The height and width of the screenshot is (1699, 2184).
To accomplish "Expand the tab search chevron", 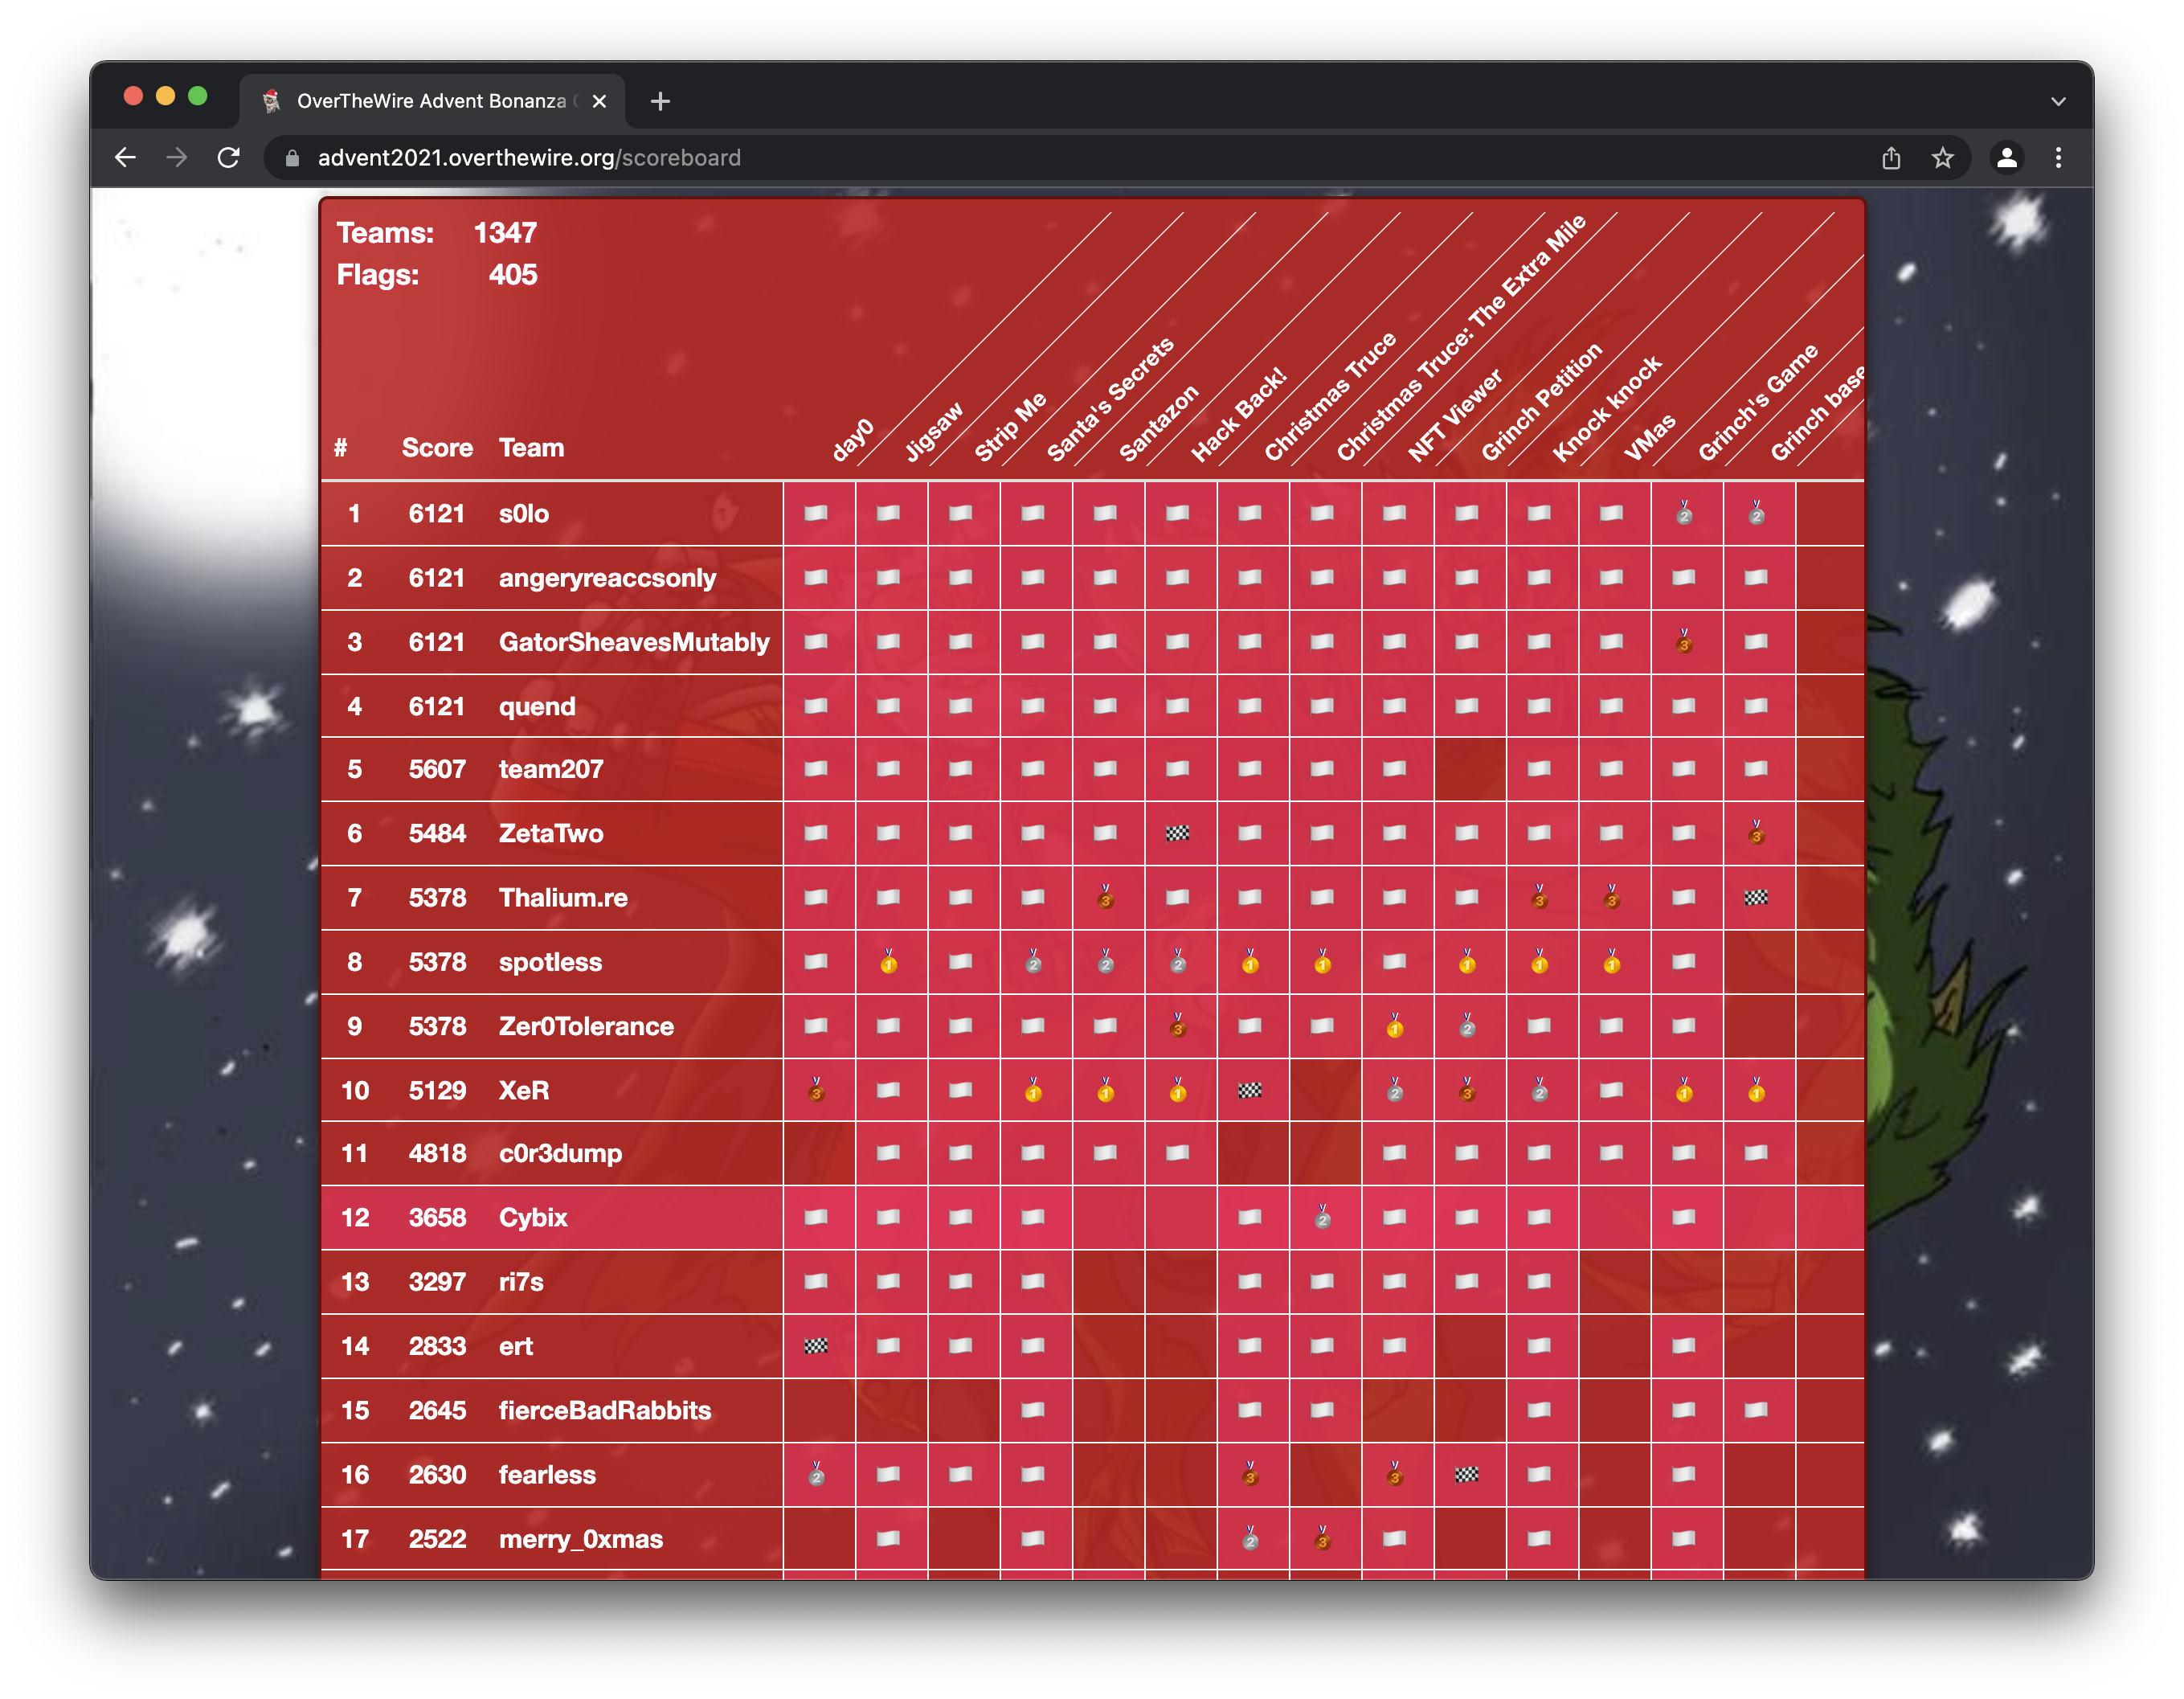I will (x=2058, y=101).
